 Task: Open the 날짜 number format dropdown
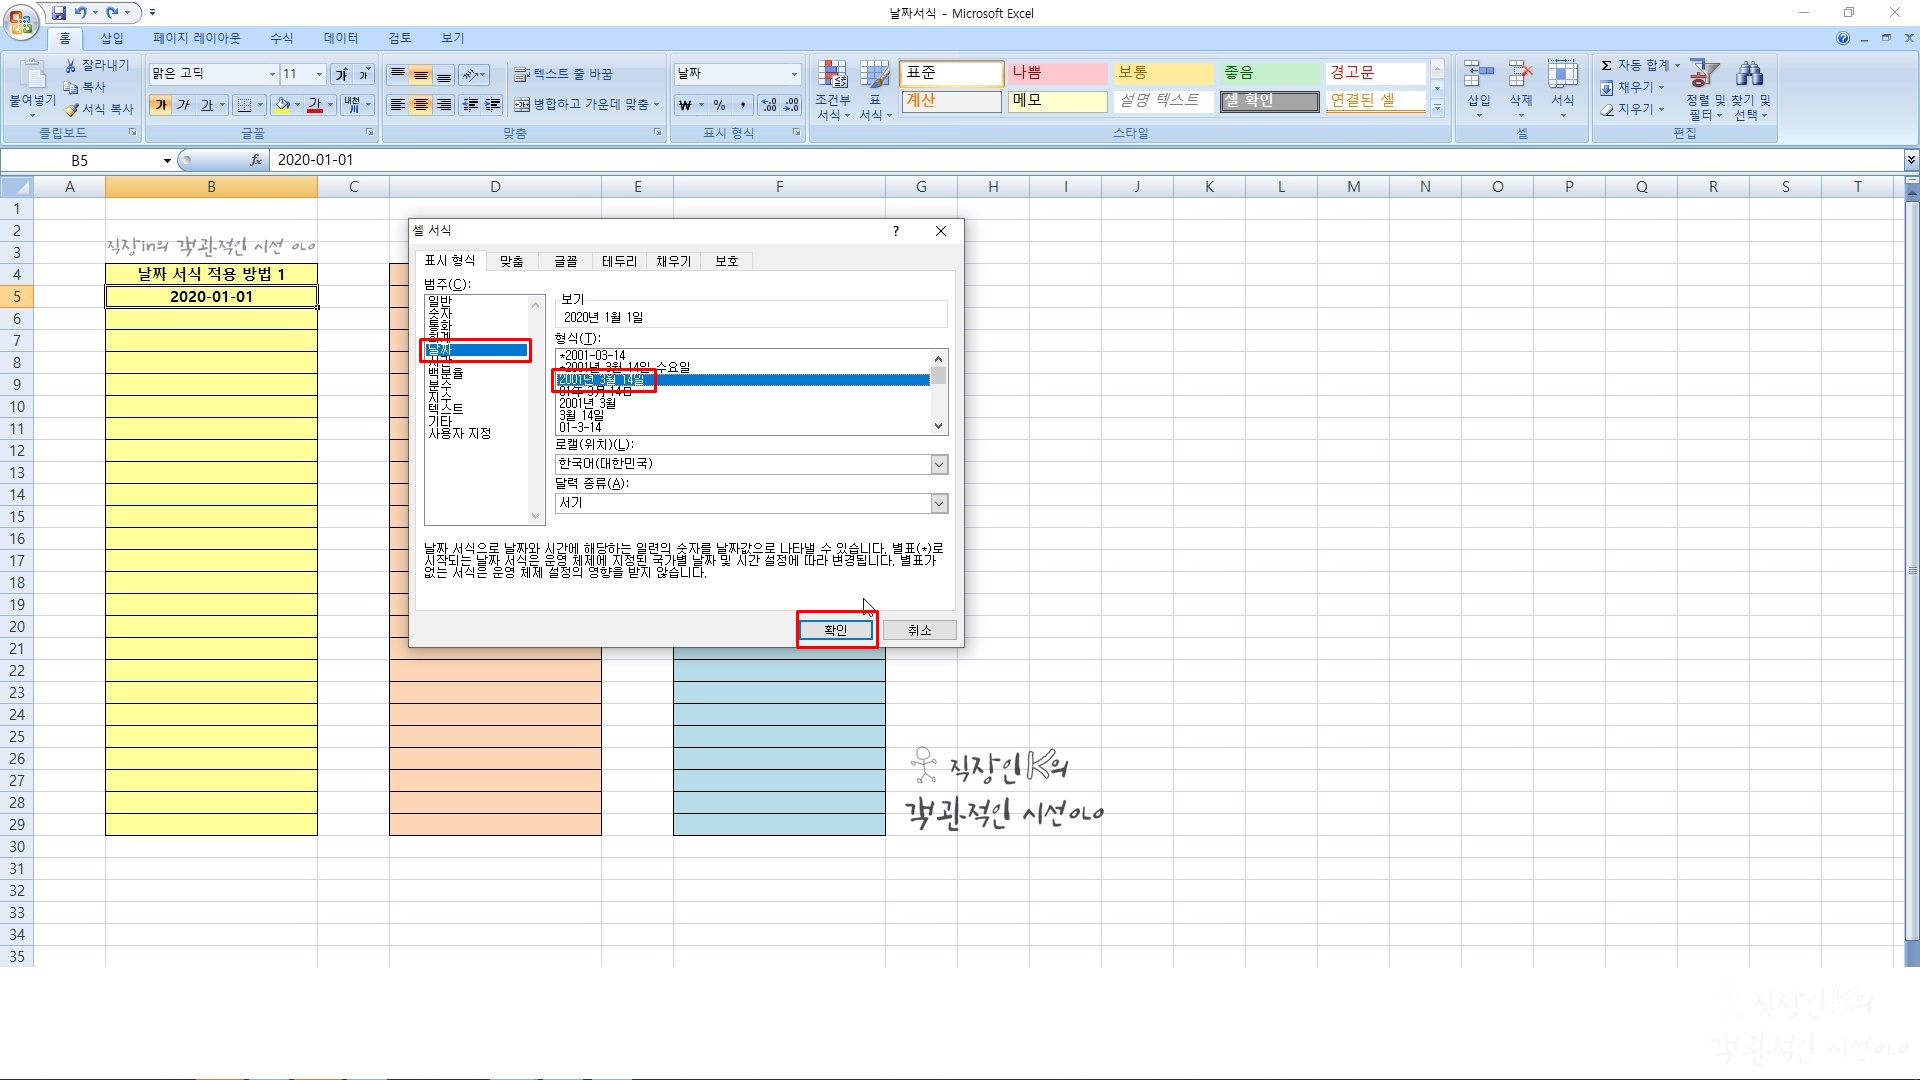(794, 74)
